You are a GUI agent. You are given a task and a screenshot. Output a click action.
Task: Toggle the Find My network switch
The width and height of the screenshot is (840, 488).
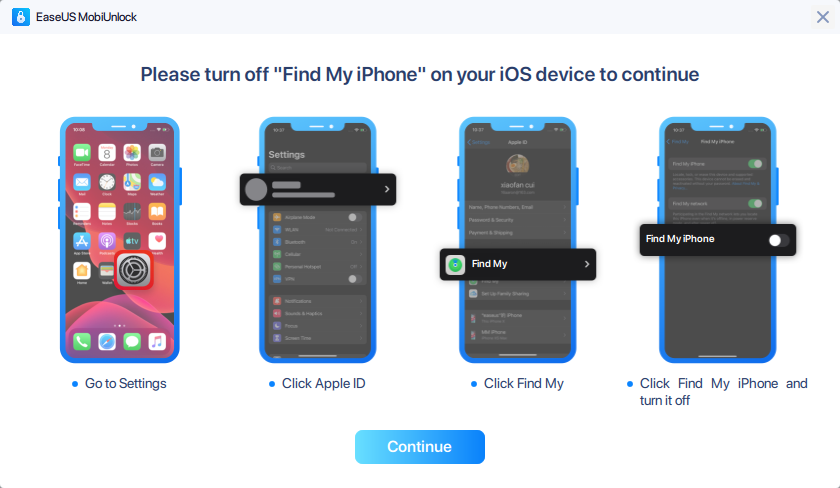click(x=755, y=204)
